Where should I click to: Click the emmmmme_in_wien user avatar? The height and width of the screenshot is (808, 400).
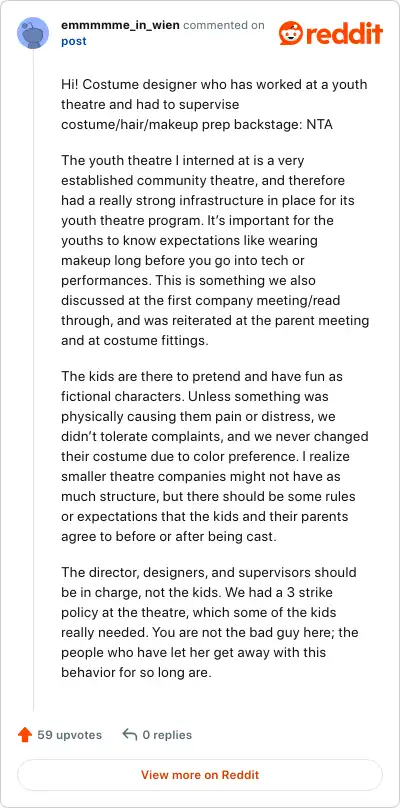coord(33,33)
